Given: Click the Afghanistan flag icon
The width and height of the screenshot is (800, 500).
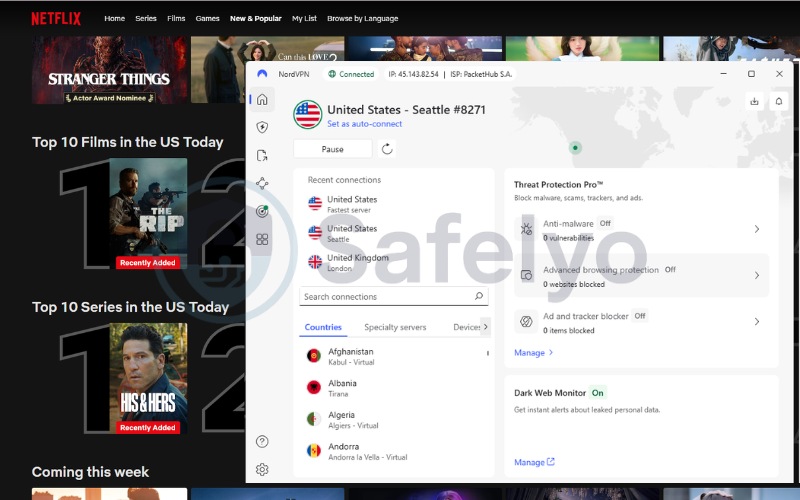Looking at the screenshot, I should coord(314,356).
